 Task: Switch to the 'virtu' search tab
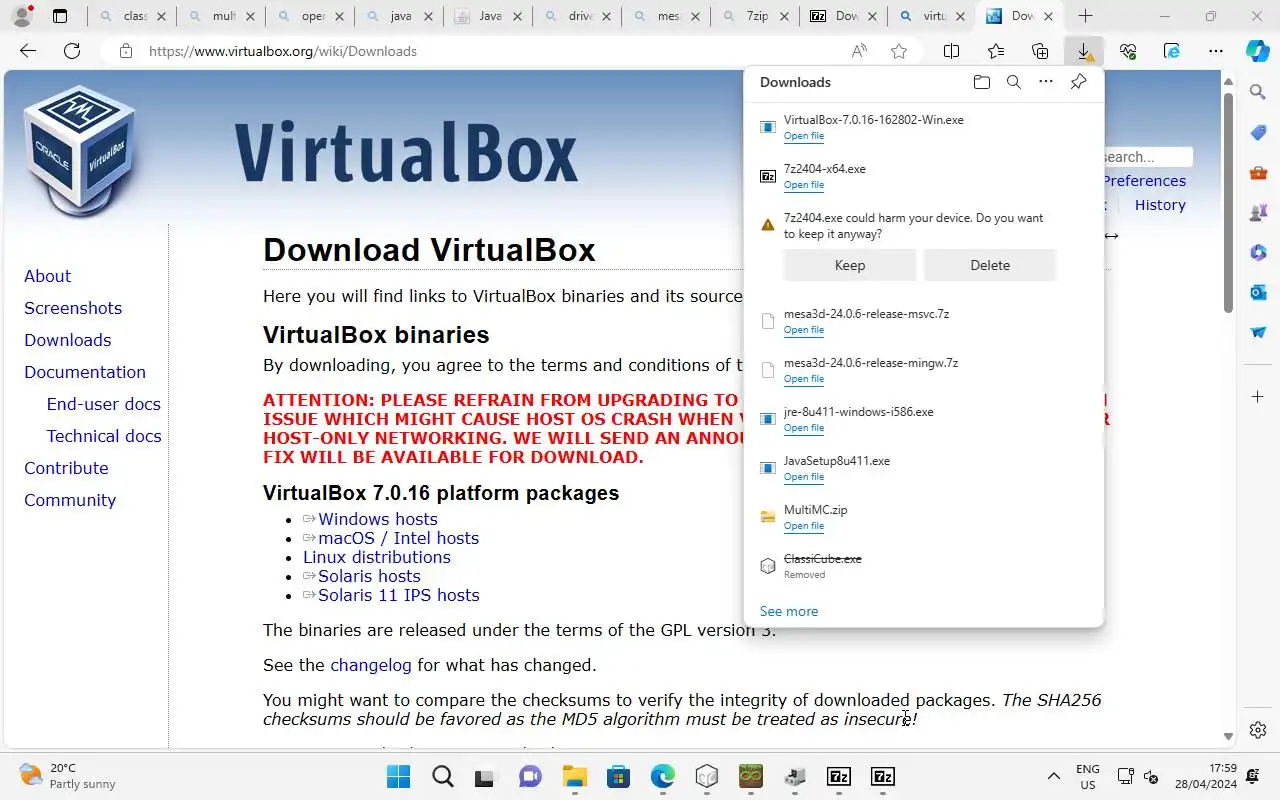pyautogui.click(x=932, y=16)
